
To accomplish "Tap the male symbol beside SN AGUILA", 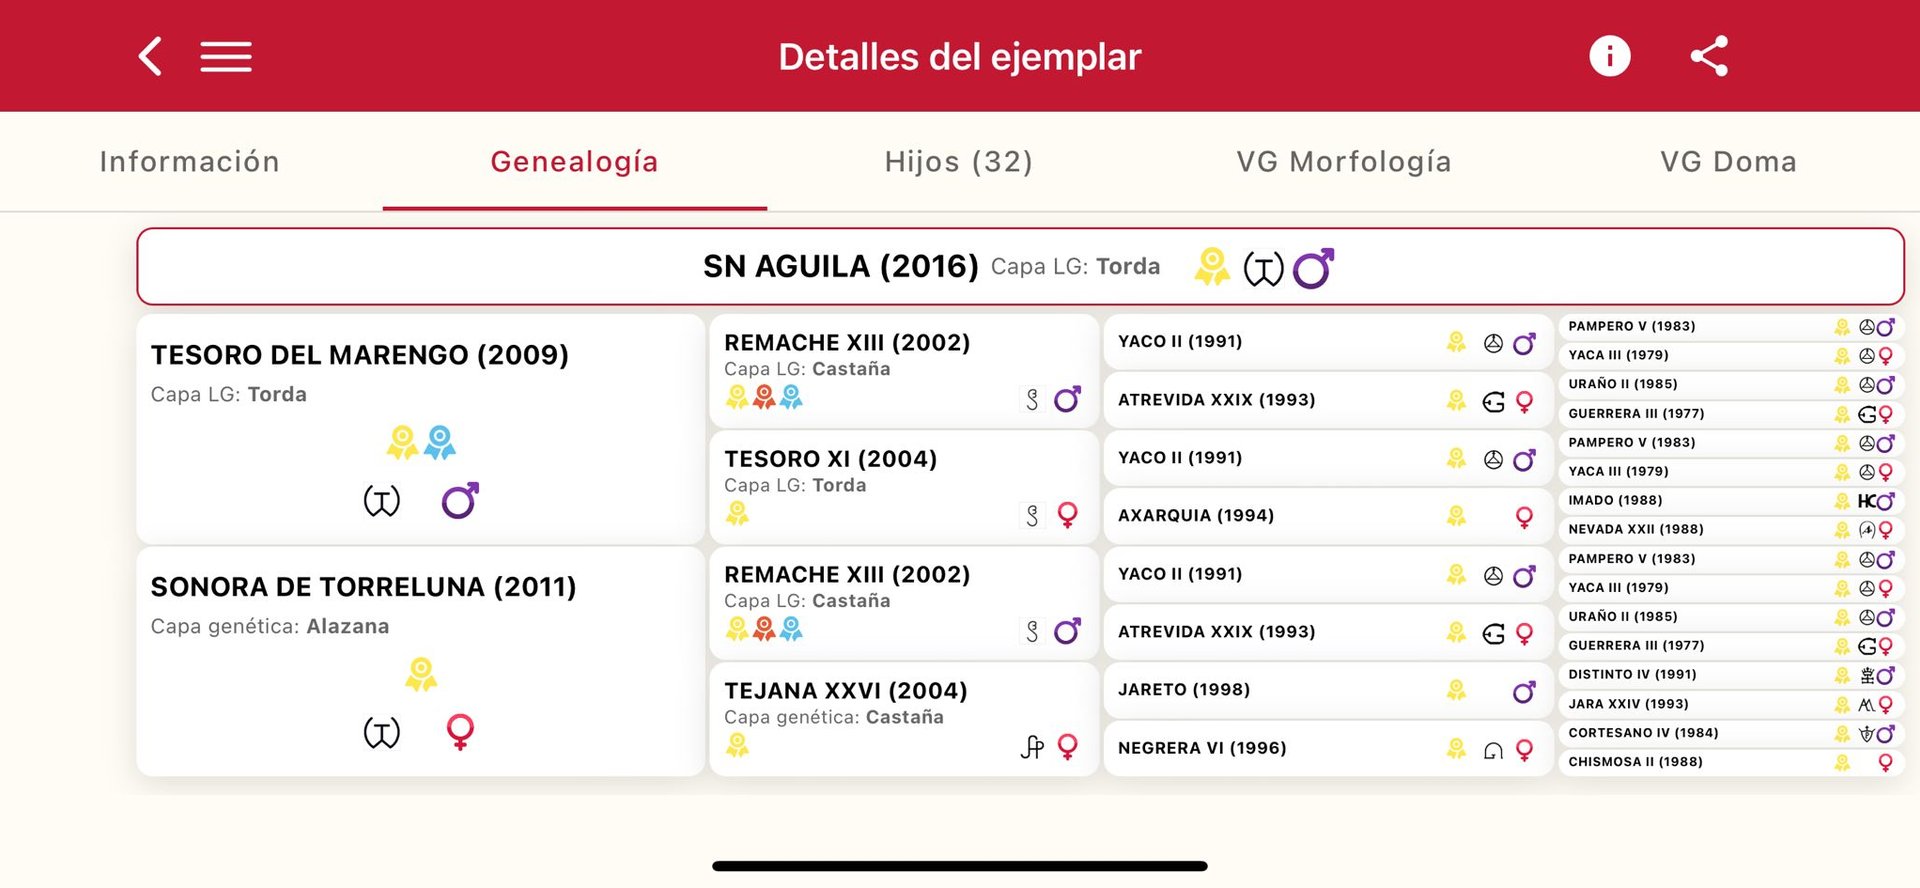I will [1313, 268].
